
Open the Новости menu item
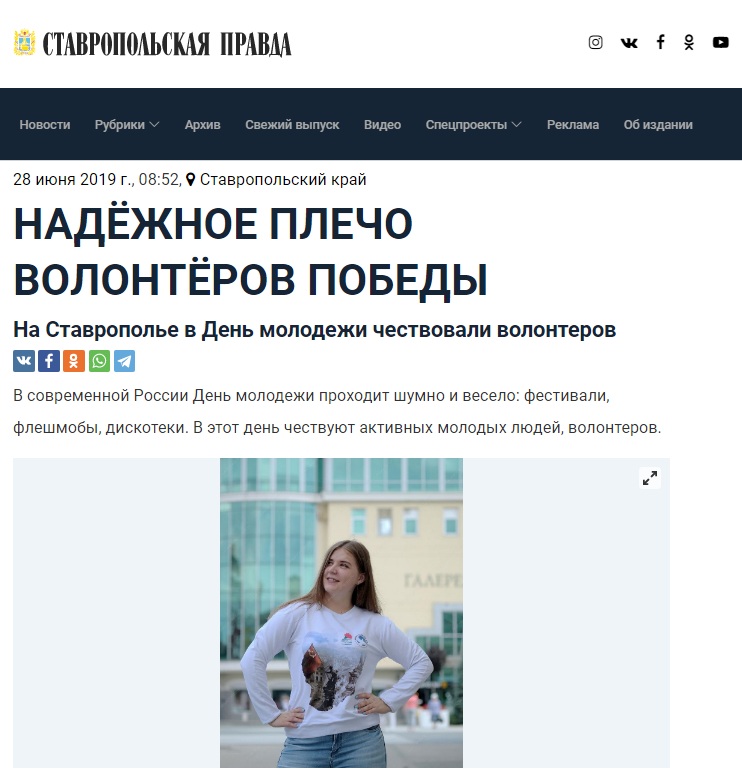[45, 125]
